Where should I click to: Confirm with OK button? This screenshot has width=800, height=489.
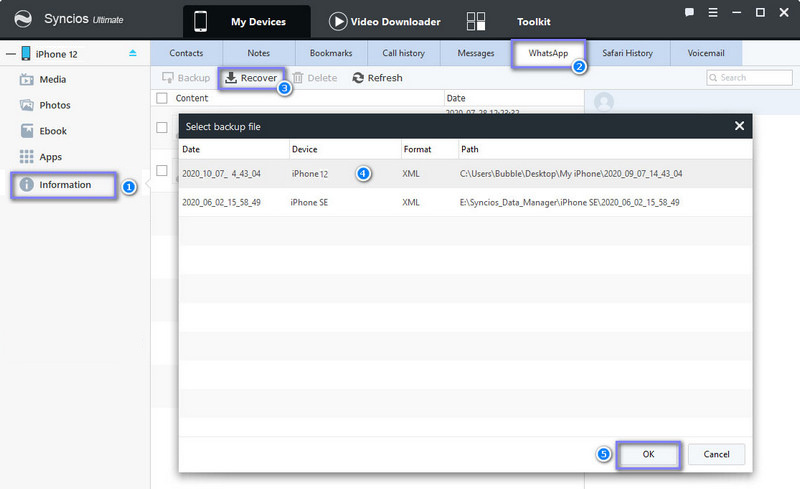[x=648, y=454]
